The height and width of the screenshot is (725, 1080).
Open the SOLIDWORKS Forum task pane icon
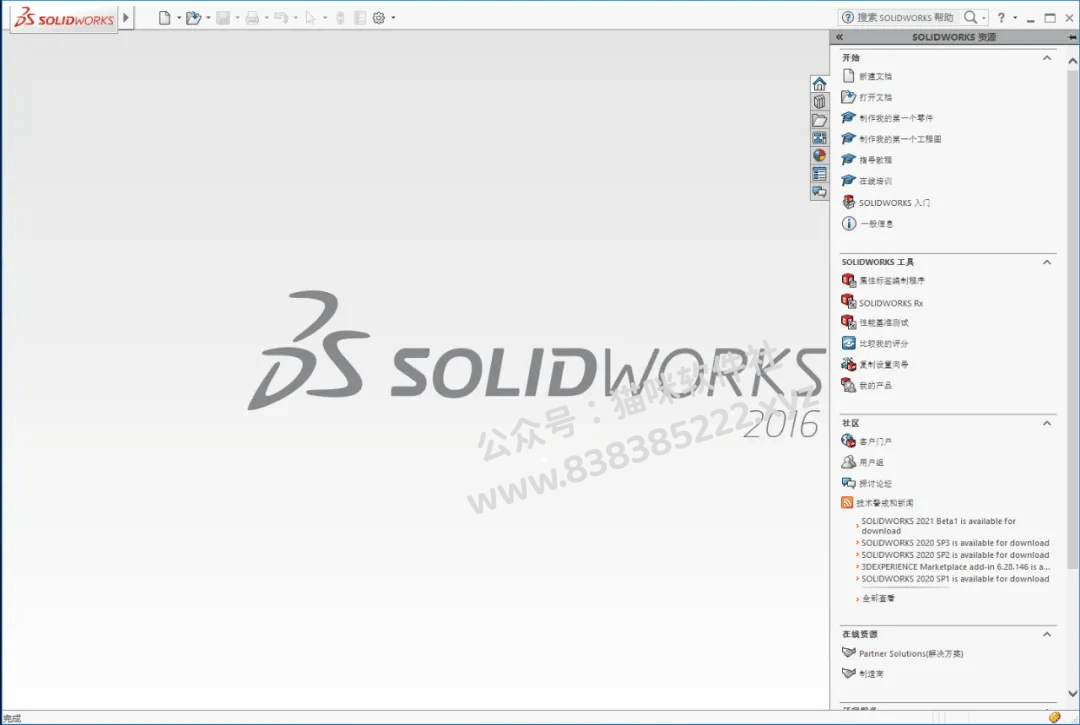pyautogui.click(x=819, y=192)
